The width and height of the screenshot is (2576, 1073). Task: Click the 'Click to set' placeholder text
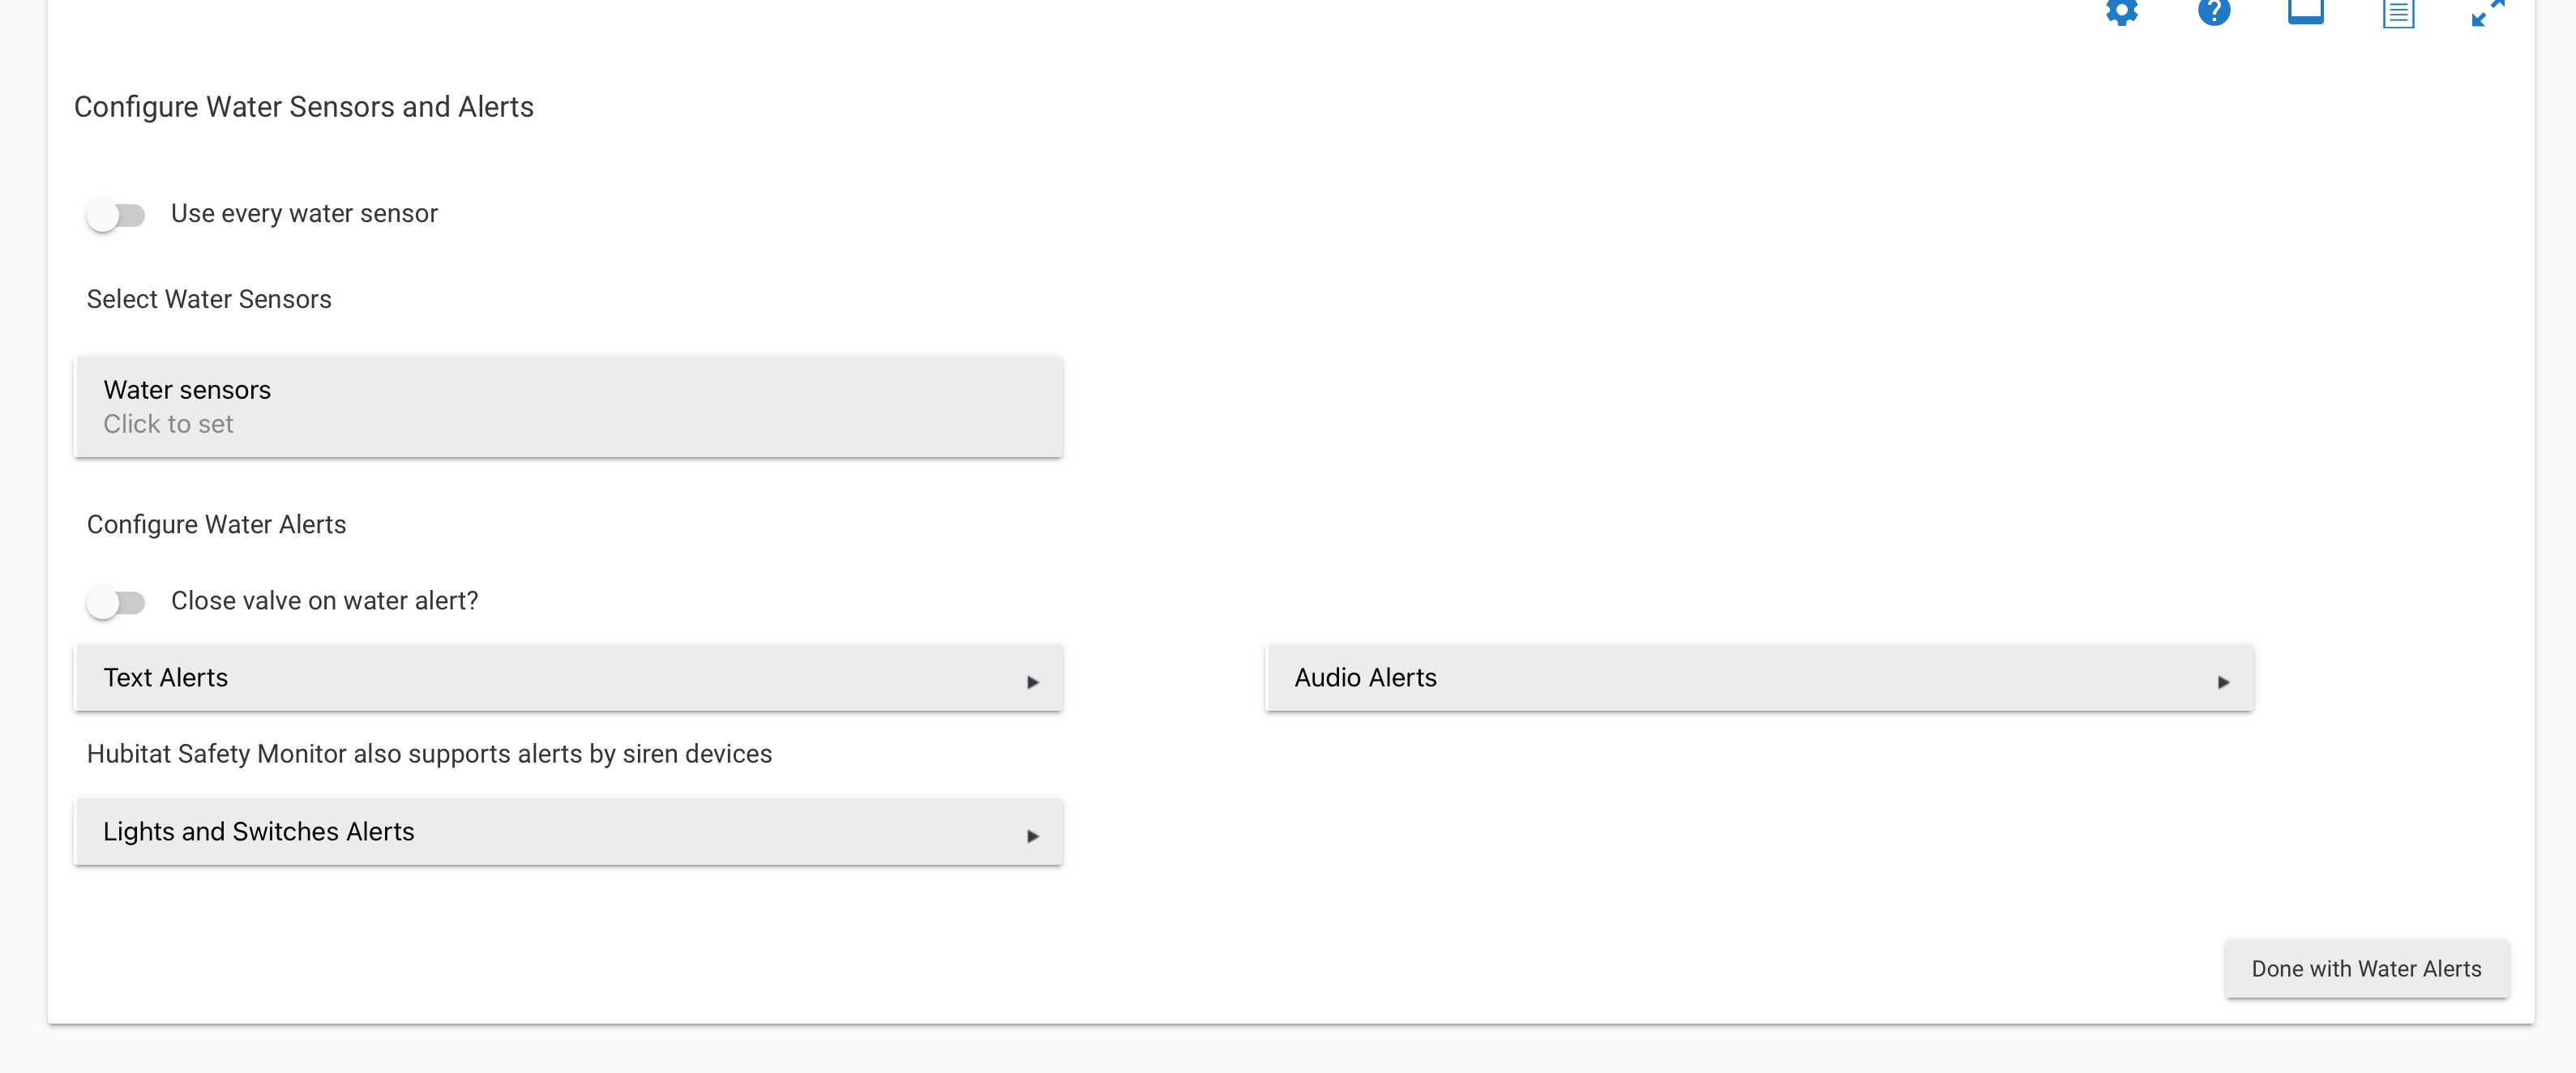coord(168,424)
